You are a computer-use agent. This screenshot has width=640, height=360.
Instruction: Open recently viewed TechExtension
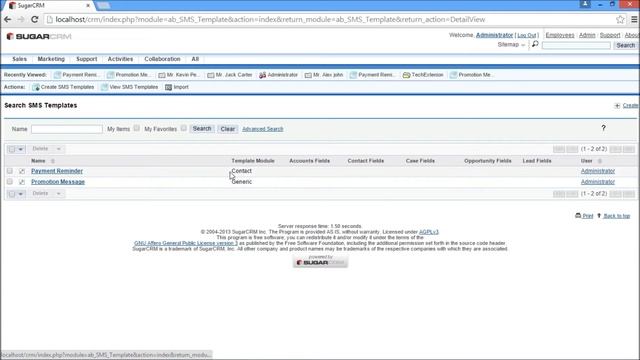coord(423,75)
